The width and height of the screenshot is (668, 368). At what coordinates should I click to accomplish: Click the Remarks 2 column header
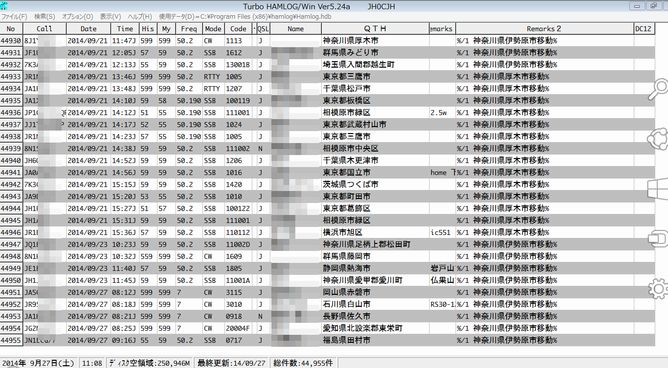pos(544,29)
